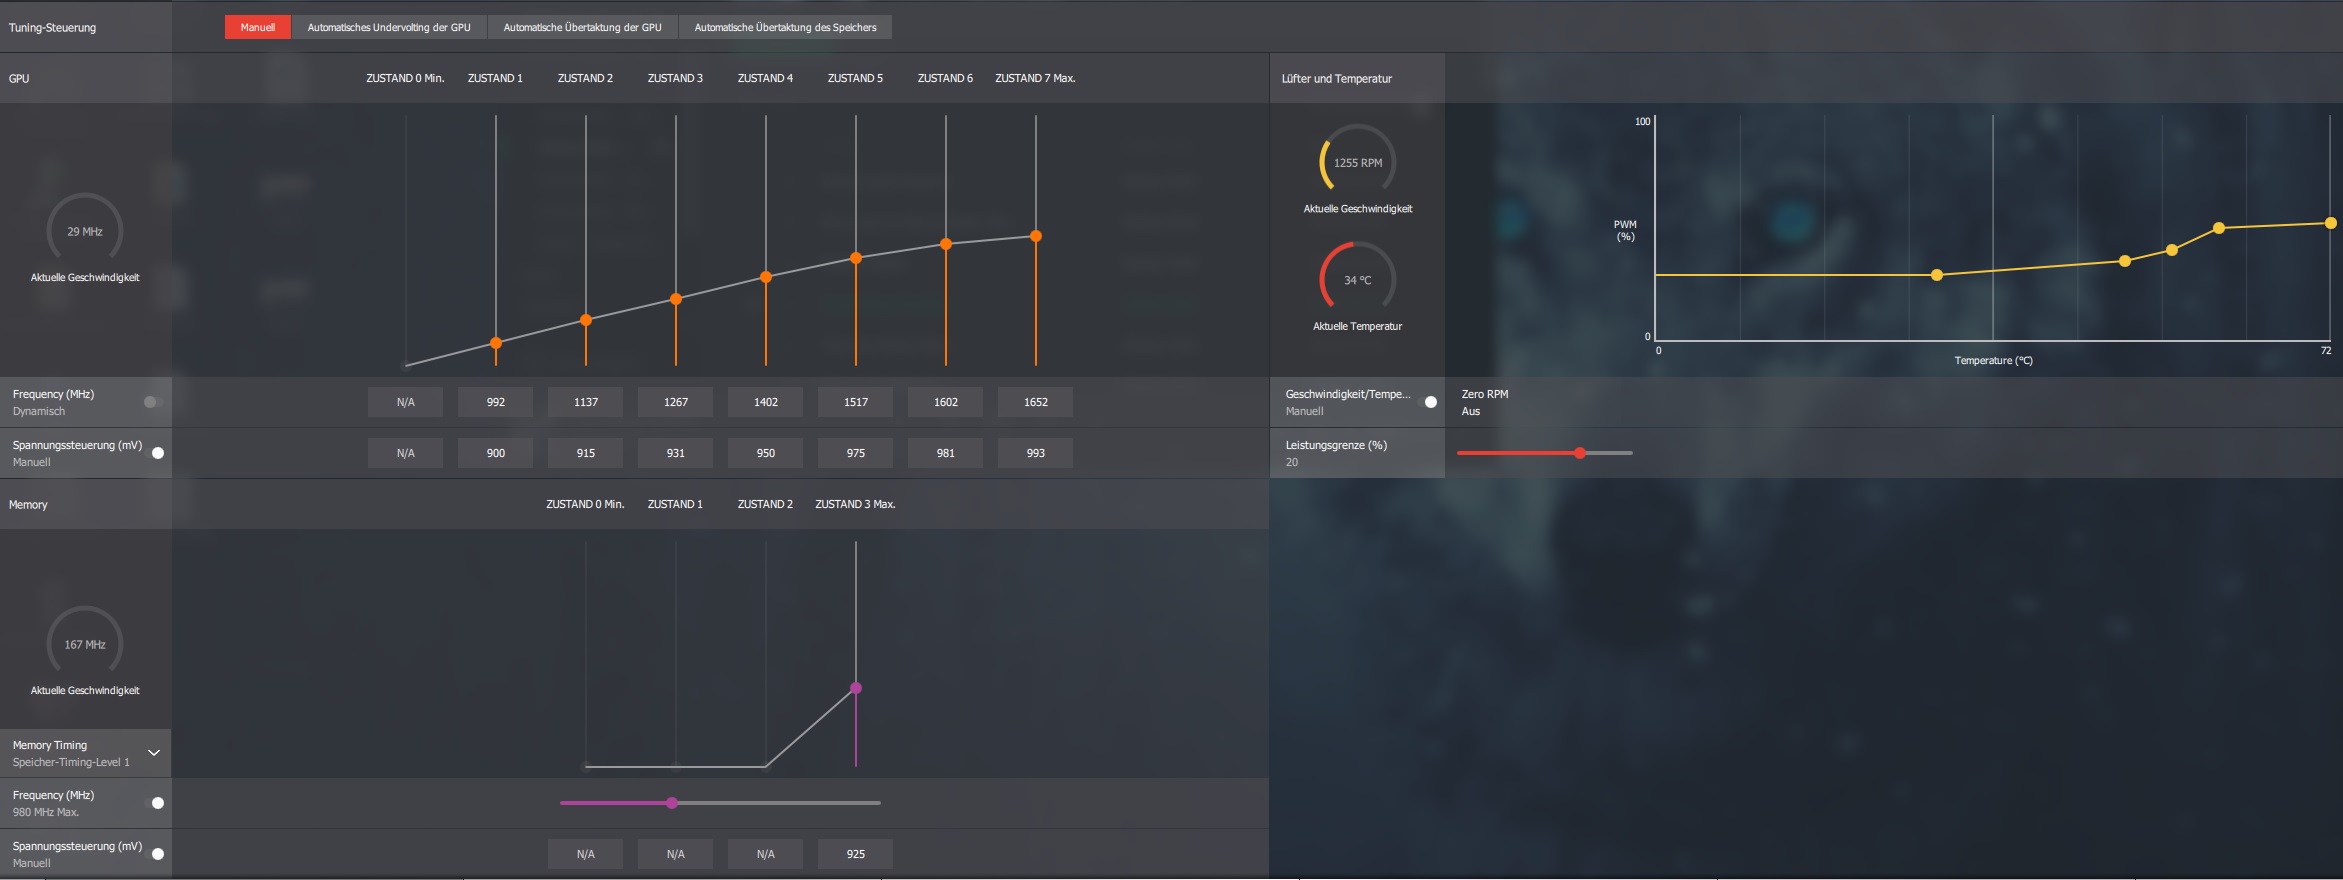Image resolution: width=2343 pixels, height=880 pixels.
Task: Select the last fan curve point at 72°C
Action: coord(2331,223)
